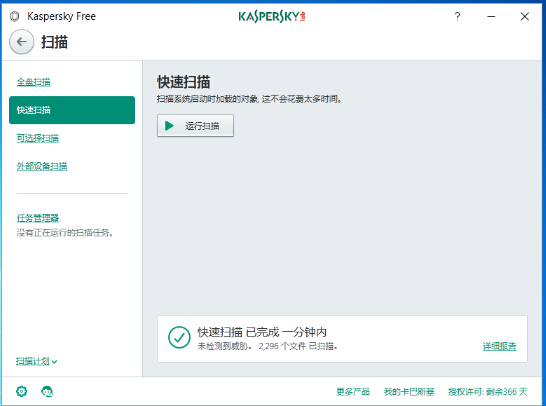Start the scan with 运行扫描 button
Image resolution: width=546 pixels, height=406 pixels.
click(x=195, y=126)
